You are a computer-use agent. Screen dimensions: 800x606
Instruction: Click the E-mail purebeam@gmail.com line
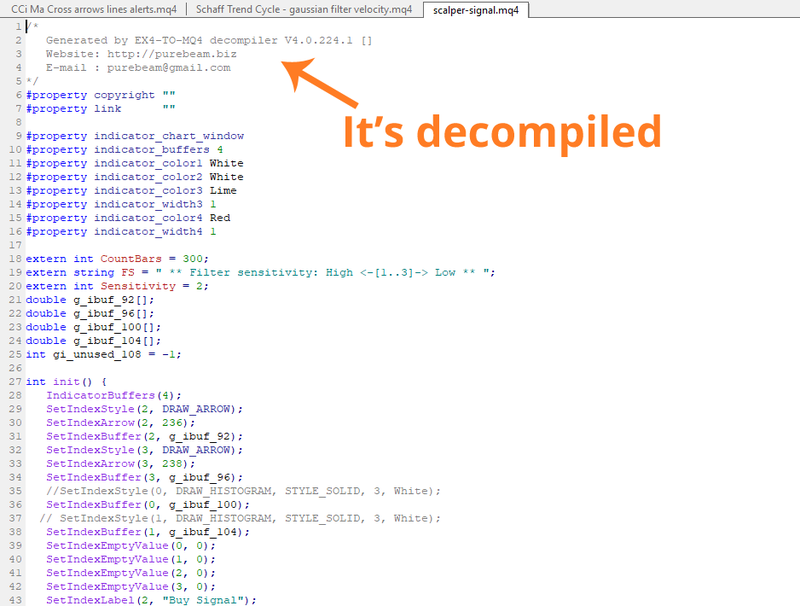pyautogui.click(x=138, y=68)
